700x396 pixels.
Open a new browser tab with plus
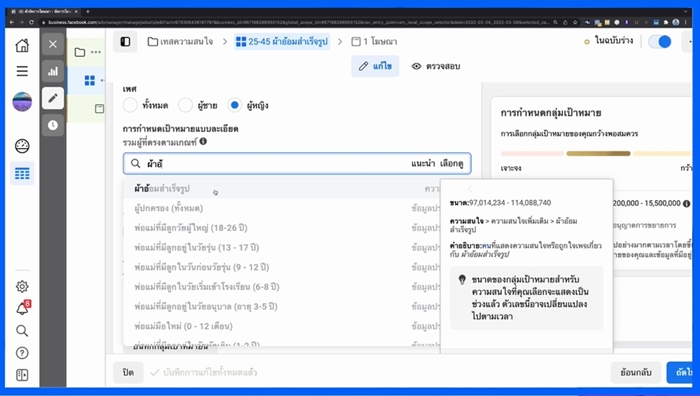pyautogui.click(x=88, y=11)
